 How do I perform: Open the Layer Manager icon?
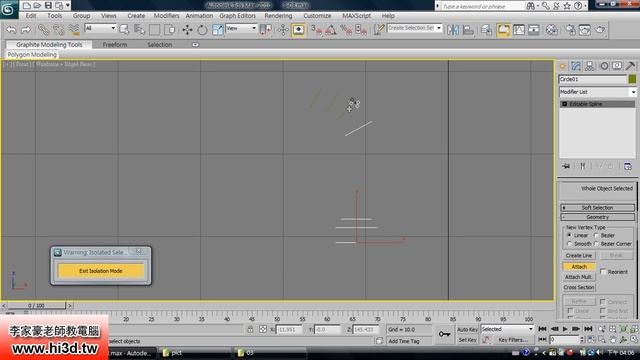tap(486, 30)
